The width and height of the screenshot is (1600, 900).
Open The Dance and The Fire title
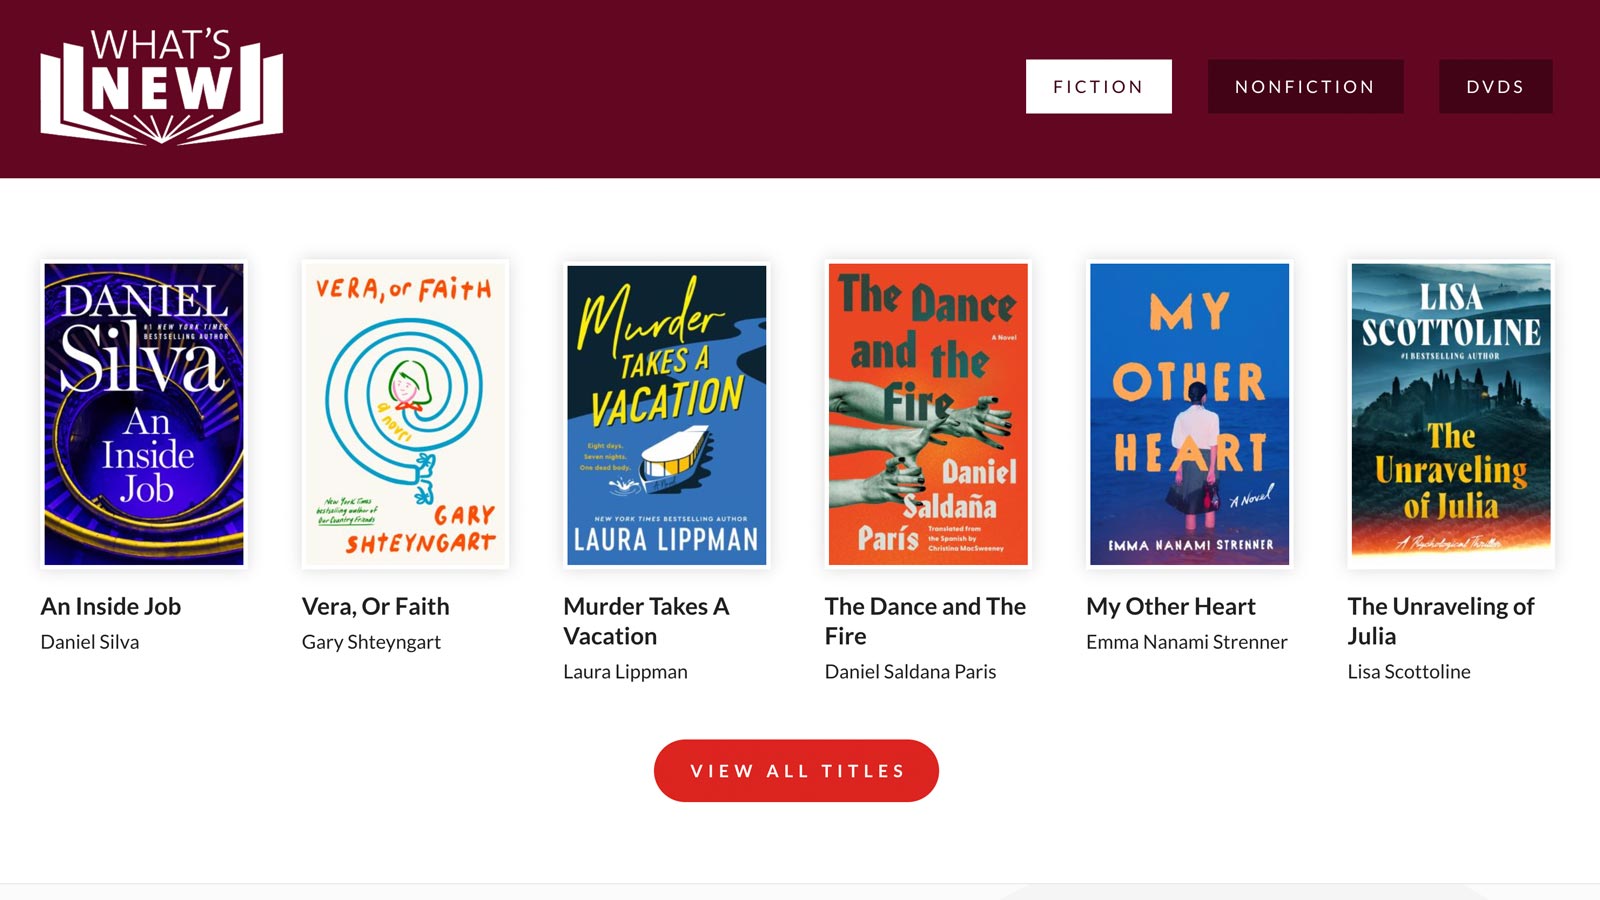pos(925,621)
